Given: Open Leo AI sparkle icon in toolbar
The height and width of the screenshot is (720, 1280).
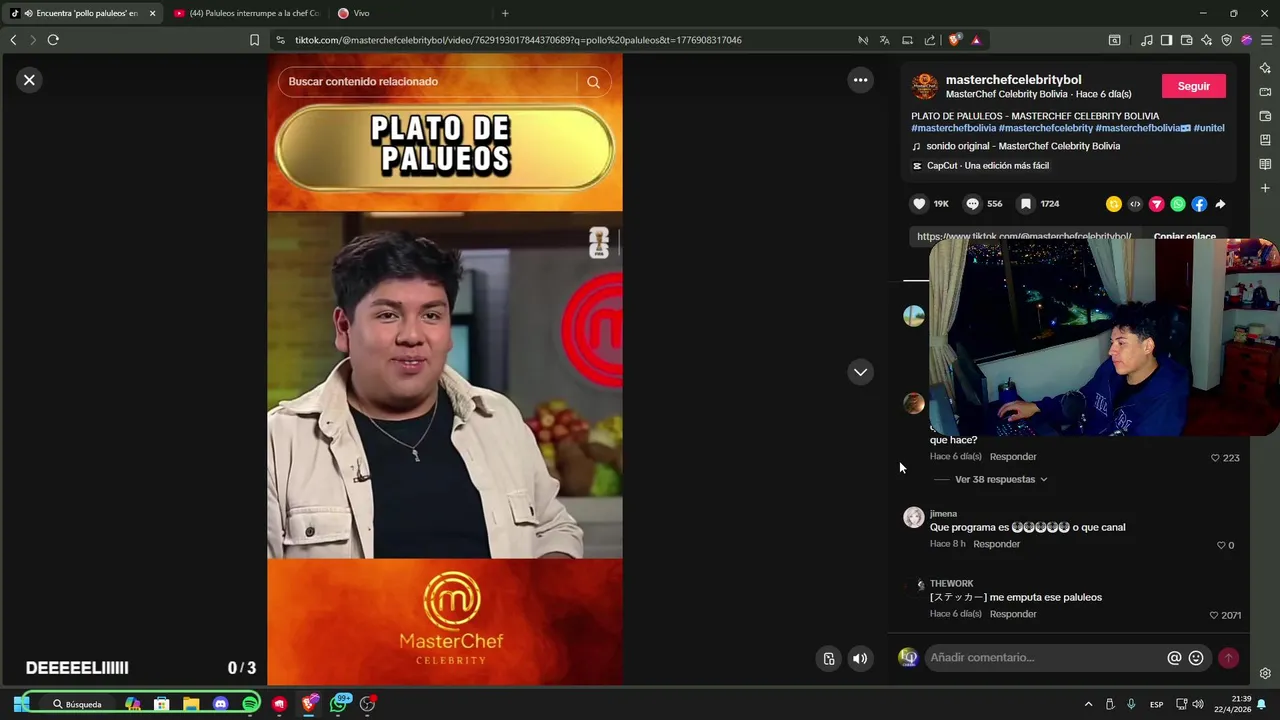Looking at the screenshot, I should pyautogui.click(x=1206, y=40).
